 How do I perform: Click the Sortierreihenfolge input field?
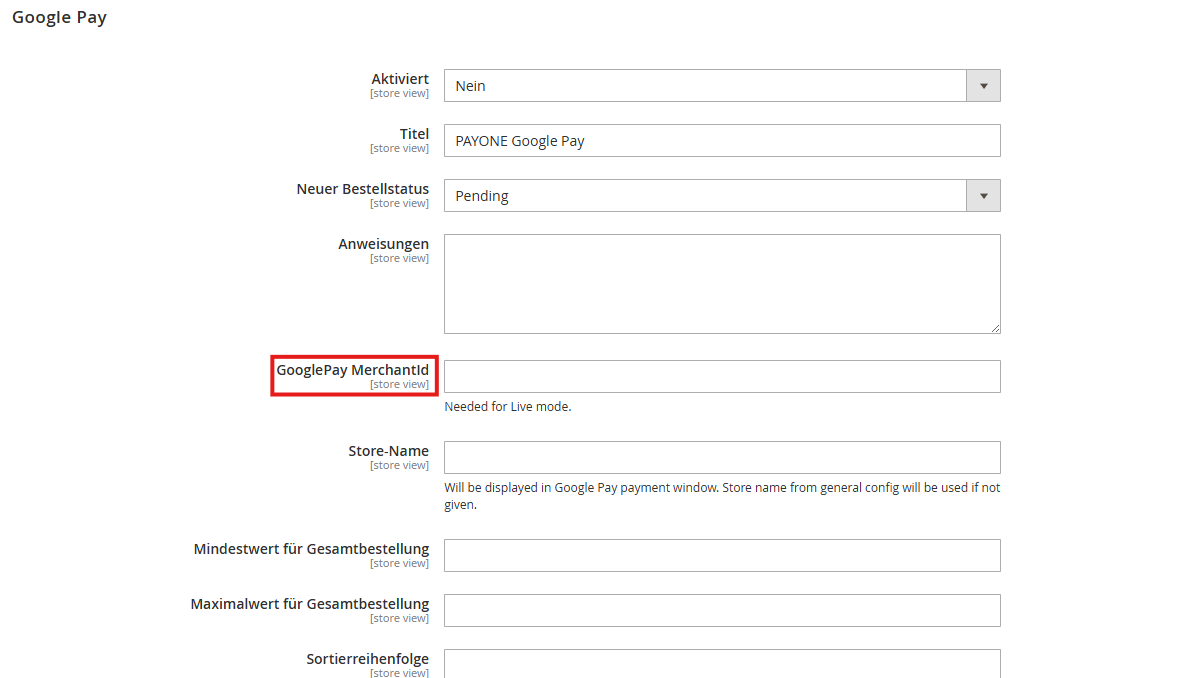click(722, 664)
